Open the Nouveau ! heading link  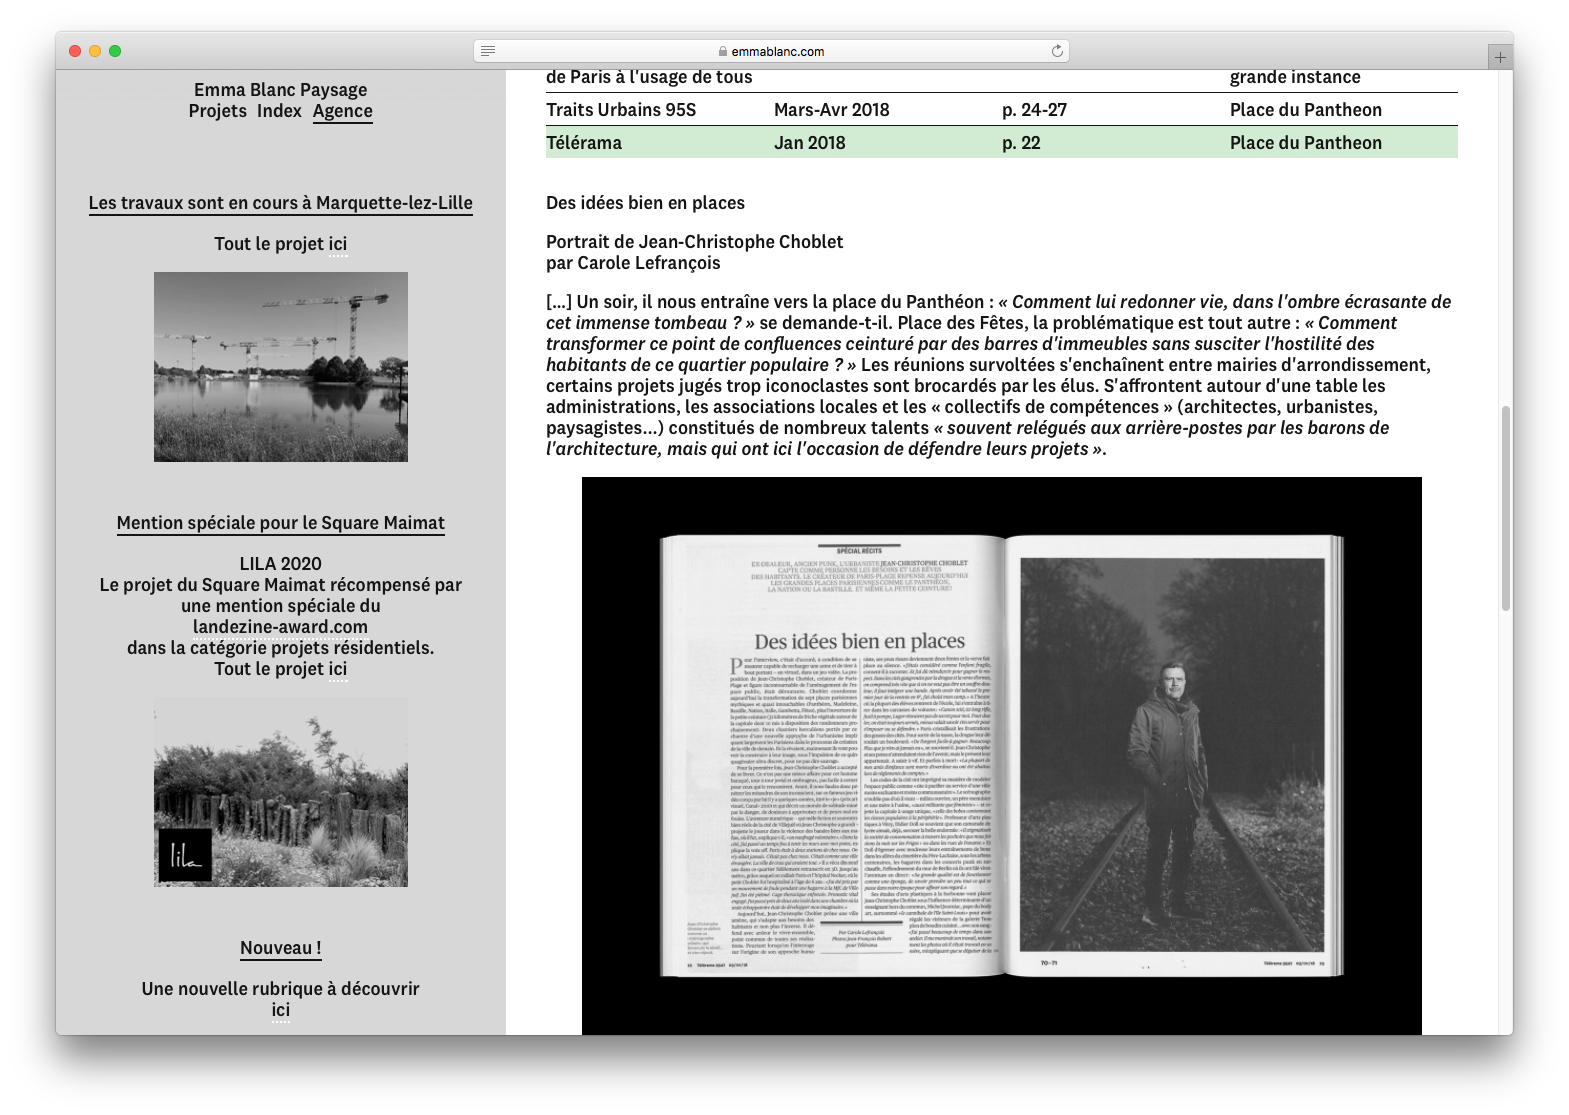(x=280, y=948)
